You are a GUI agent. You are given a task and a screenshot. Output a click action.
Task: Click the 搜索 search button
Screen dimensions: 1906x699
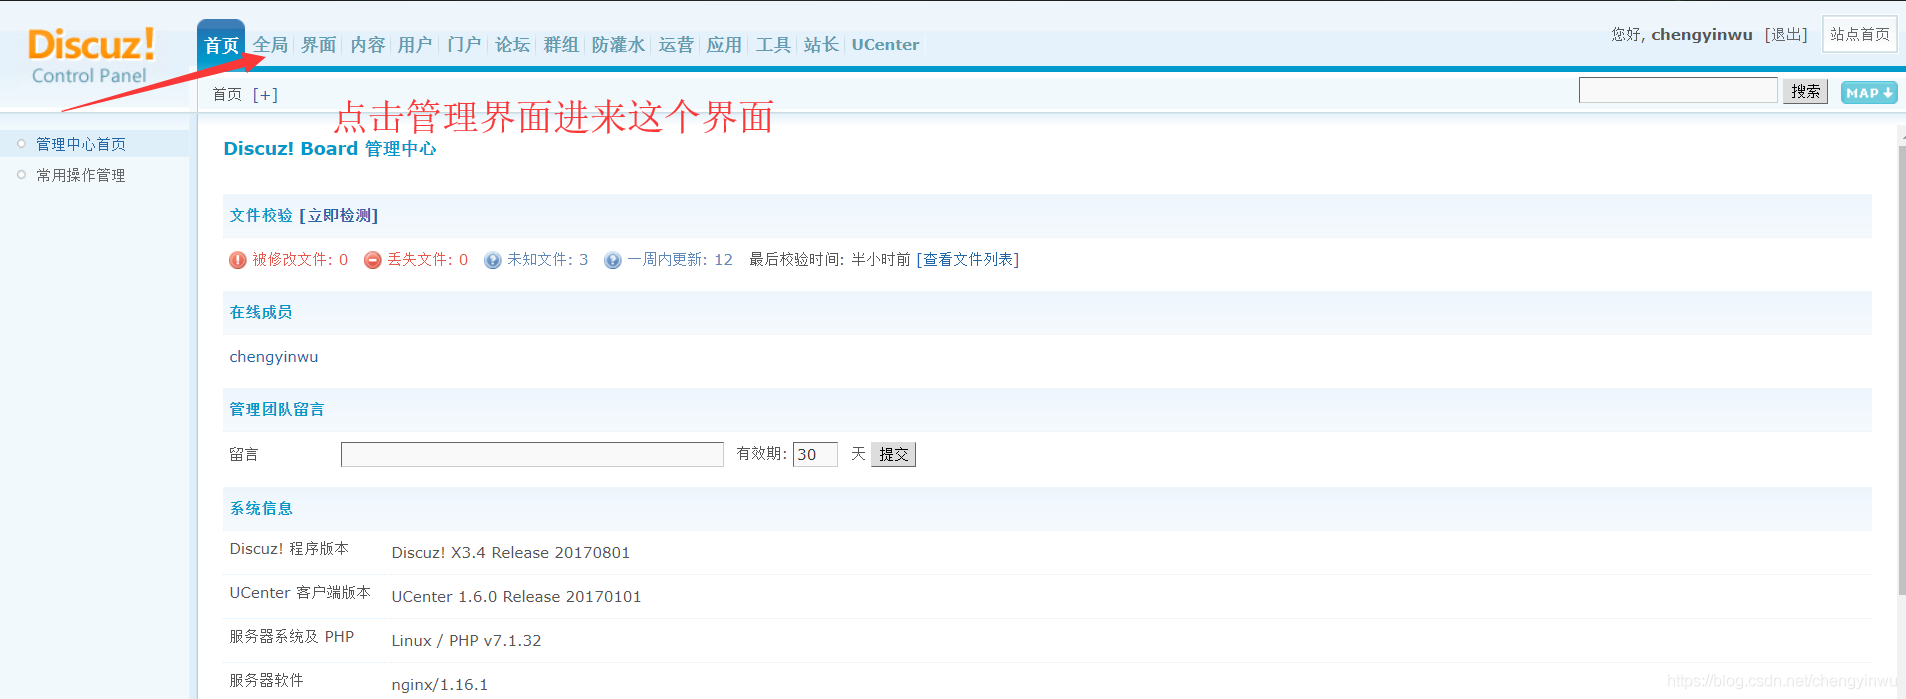1805,91
